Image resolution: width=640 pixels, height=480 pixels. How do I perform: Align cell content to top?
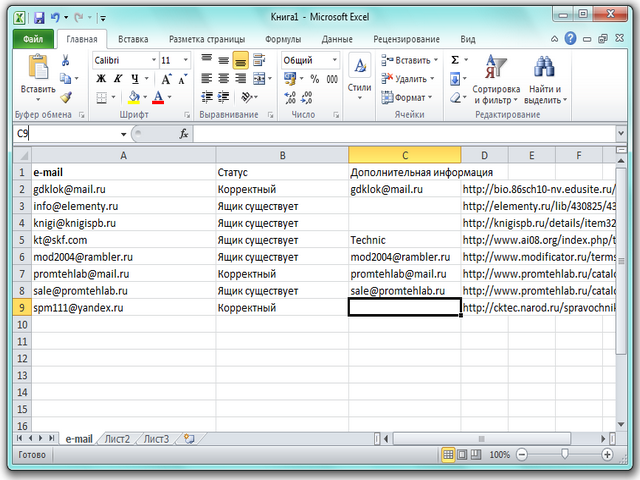[207, 60]
